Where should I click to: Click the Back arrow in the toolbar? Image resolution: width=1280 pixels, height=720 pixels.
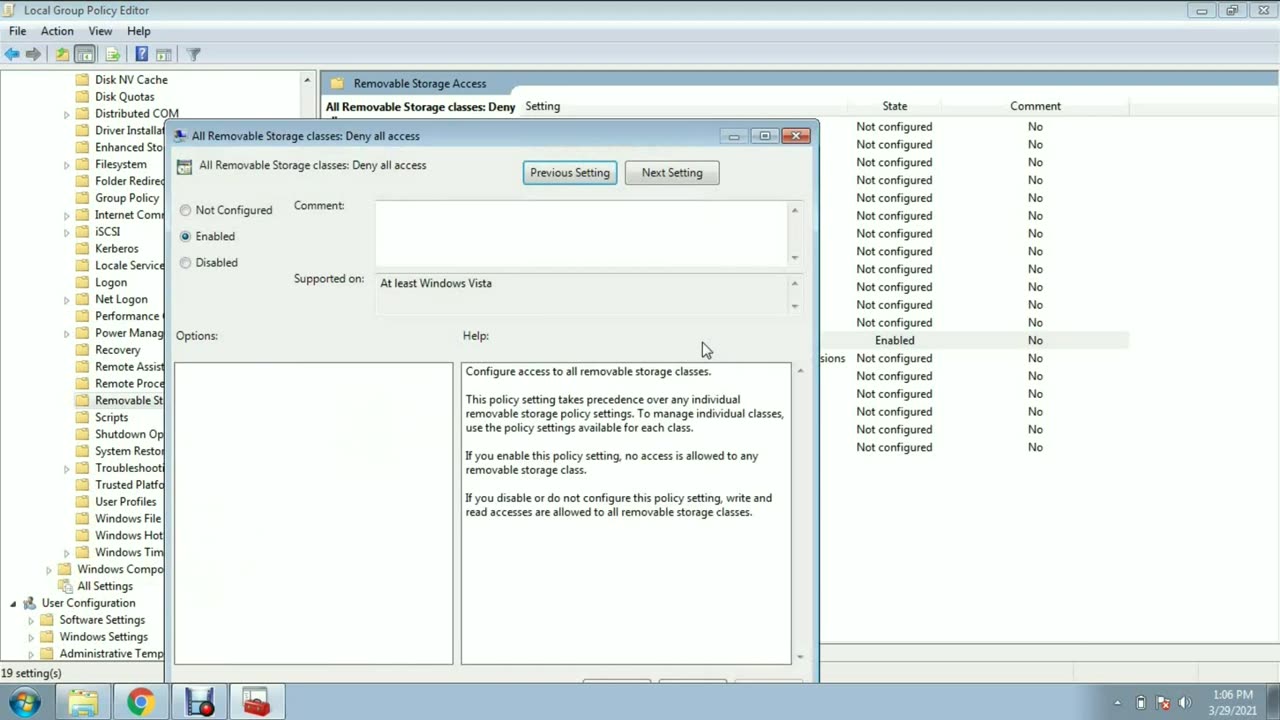12,54
